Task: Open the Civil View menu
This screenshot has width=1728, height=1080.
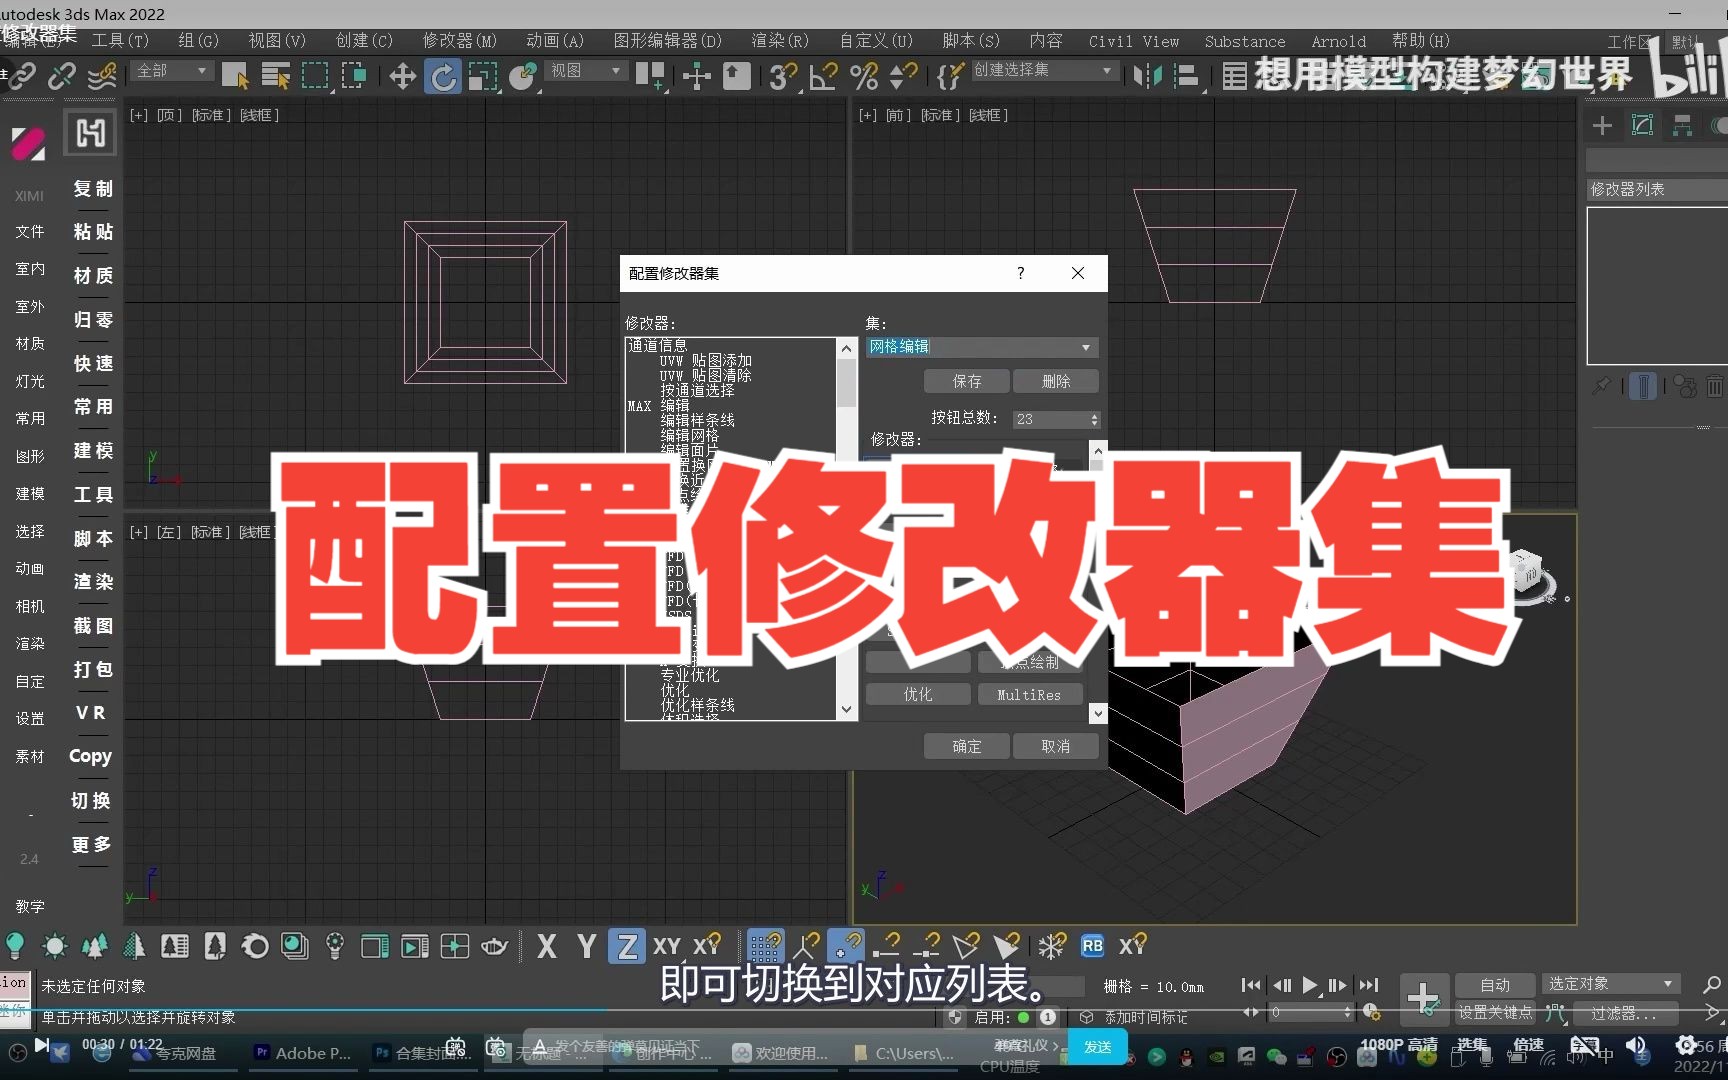Action: (1132, 41)
